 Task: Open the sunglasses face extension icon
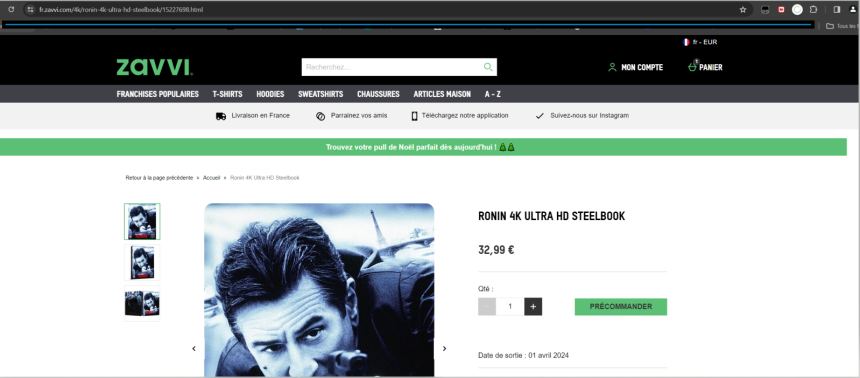pyautogui.click(x=765, y=9)
